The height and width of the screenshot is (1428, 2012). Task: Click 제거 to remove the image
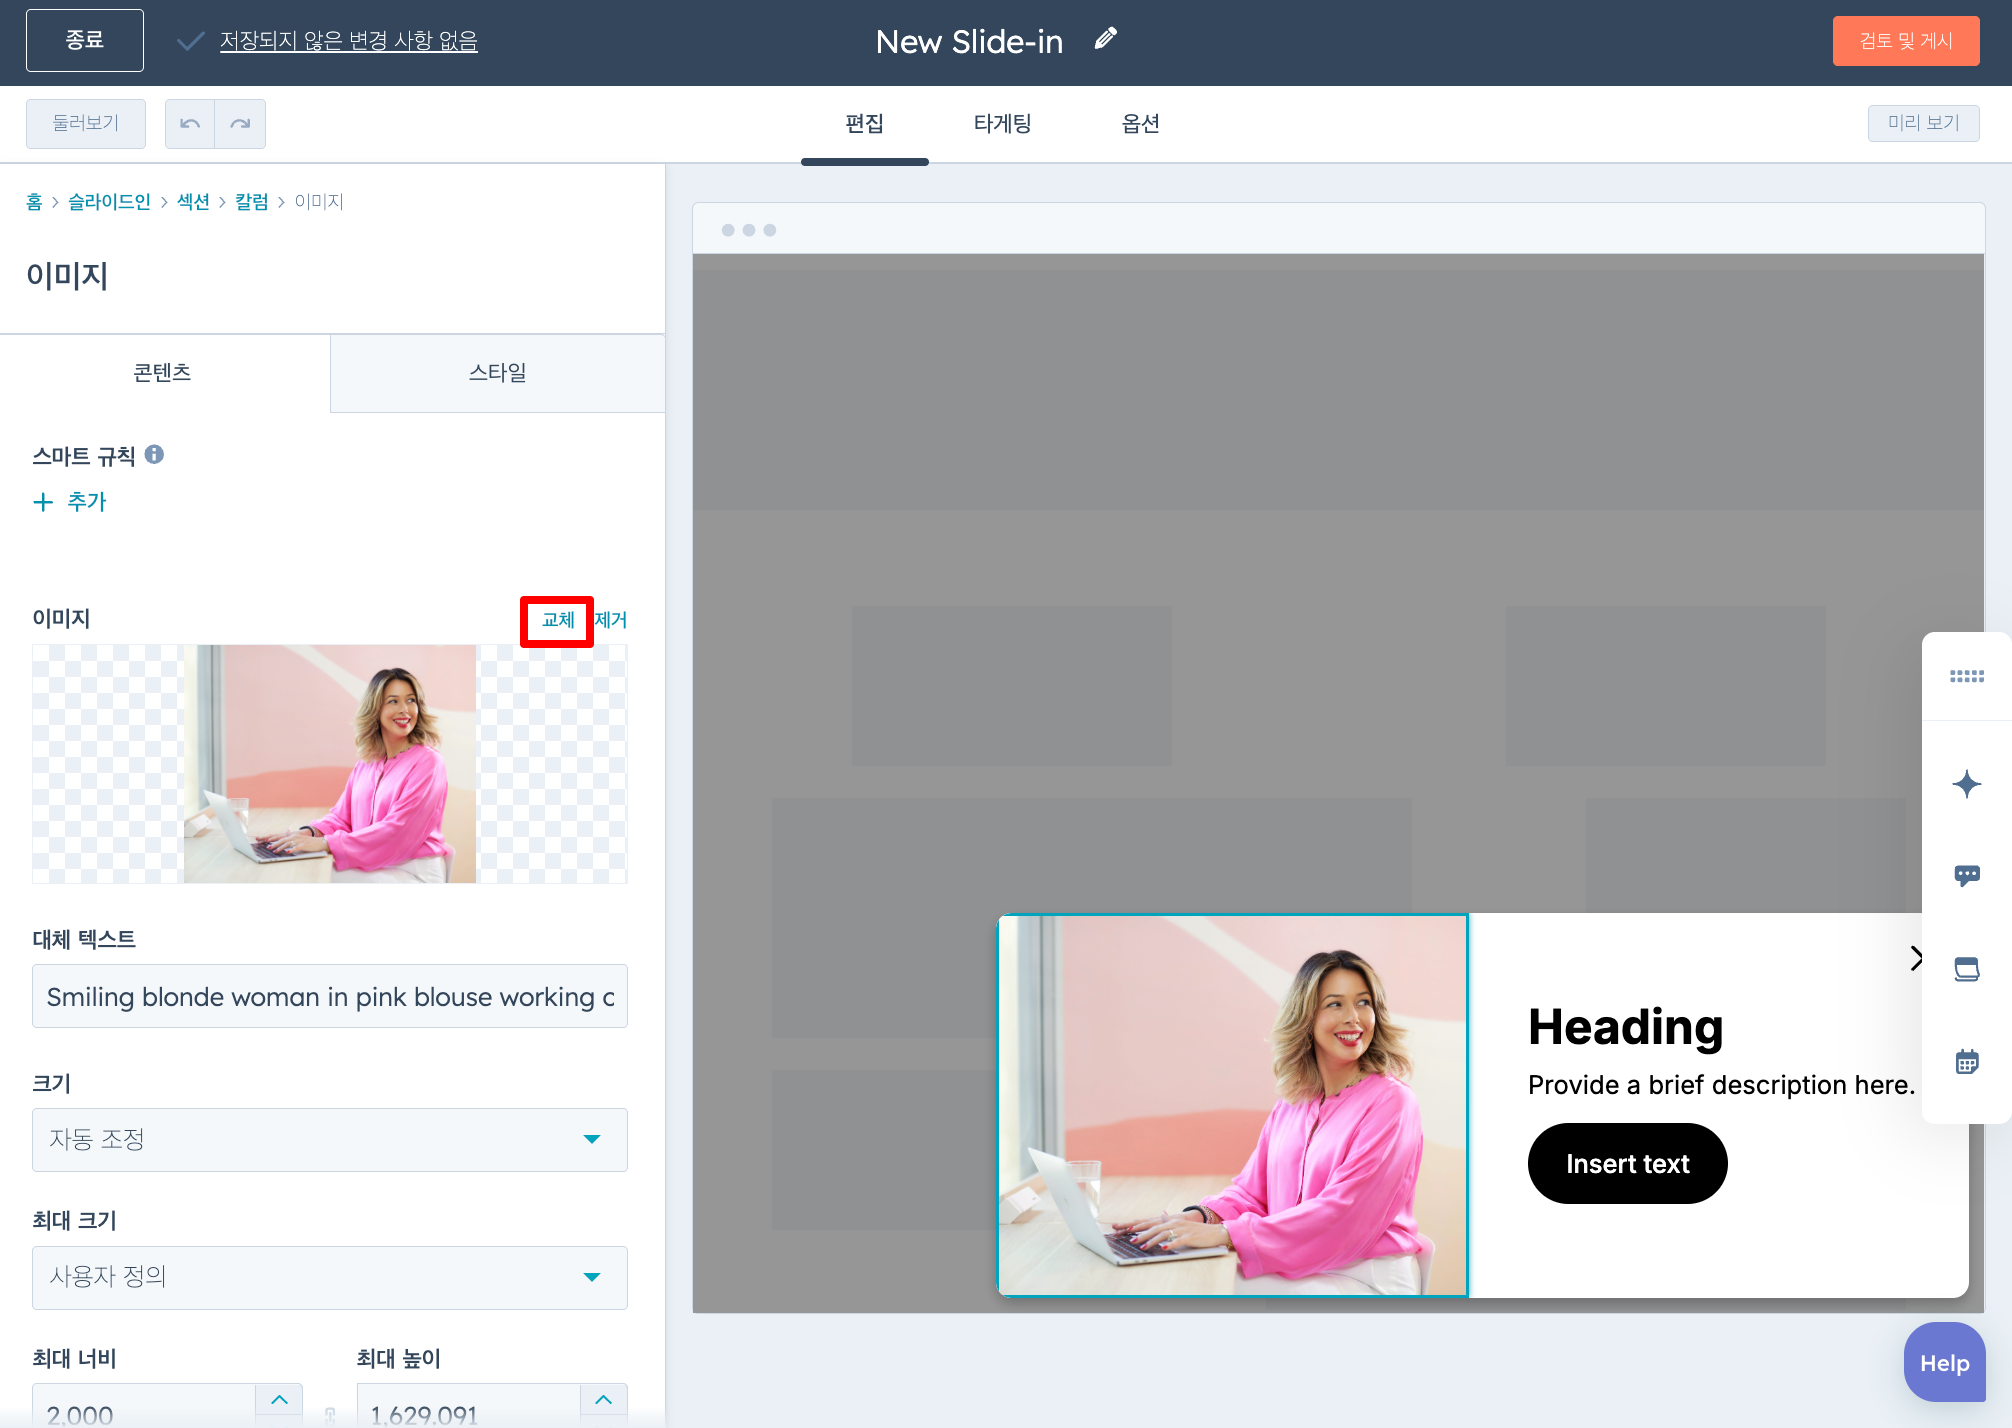coord(611,620)
